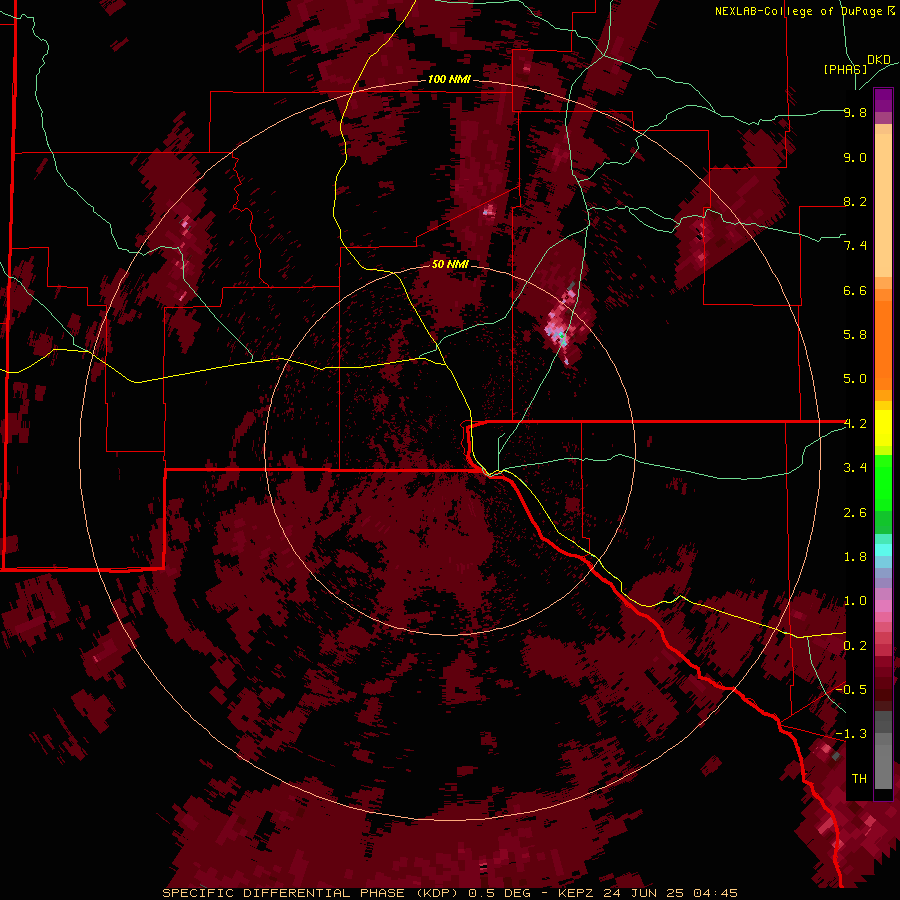Screen dimensions: 900x900
Task: Select the 3.4 scale value
Action: tap(855, 468)
